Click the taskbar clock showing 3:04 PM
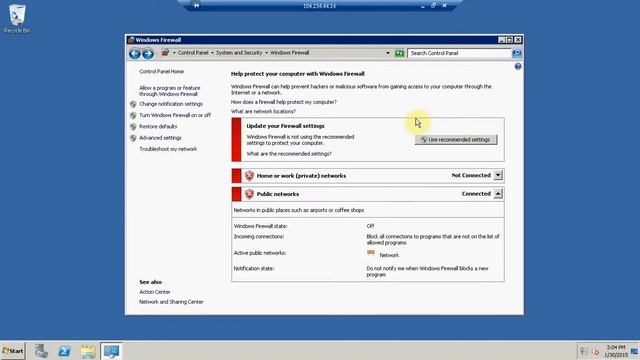This screenshot has width=640, height=360. (616, 351)
